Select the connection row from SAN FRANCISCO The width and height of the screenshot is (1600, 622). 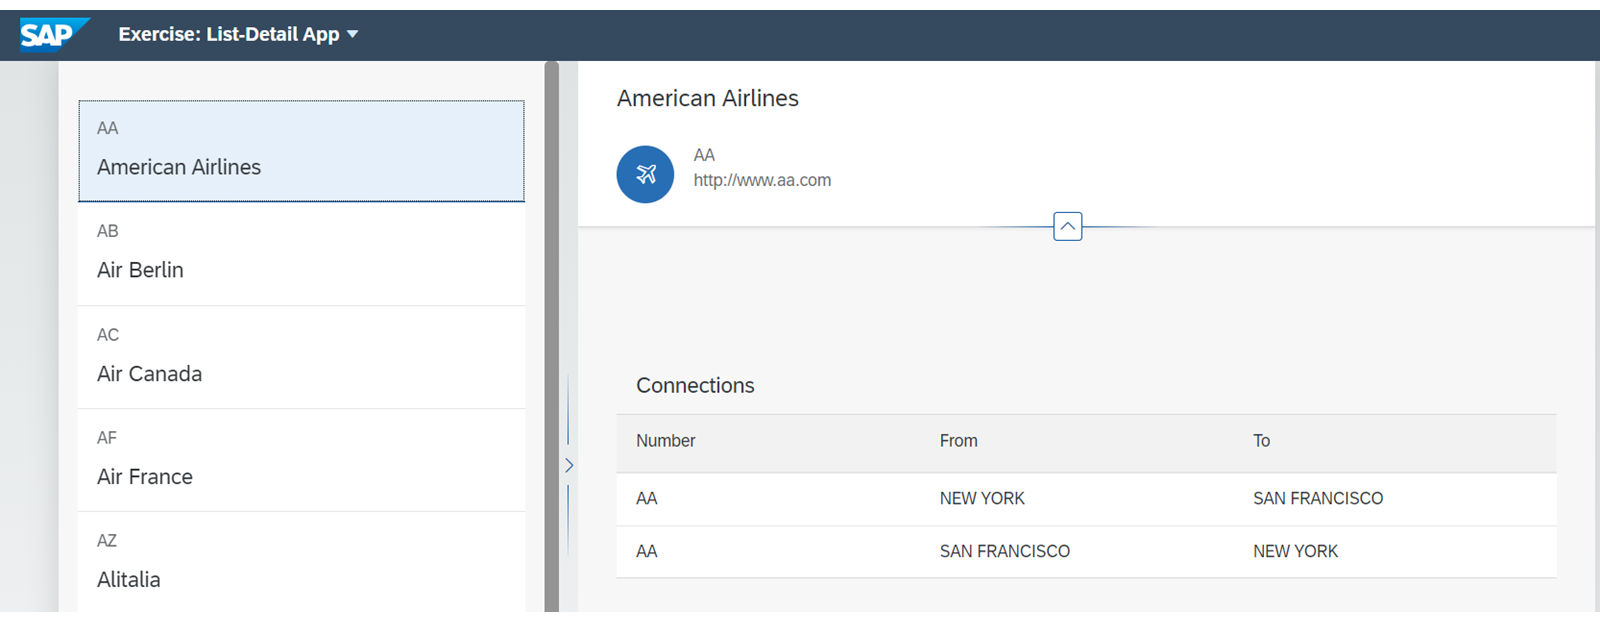pos(1086,552)
